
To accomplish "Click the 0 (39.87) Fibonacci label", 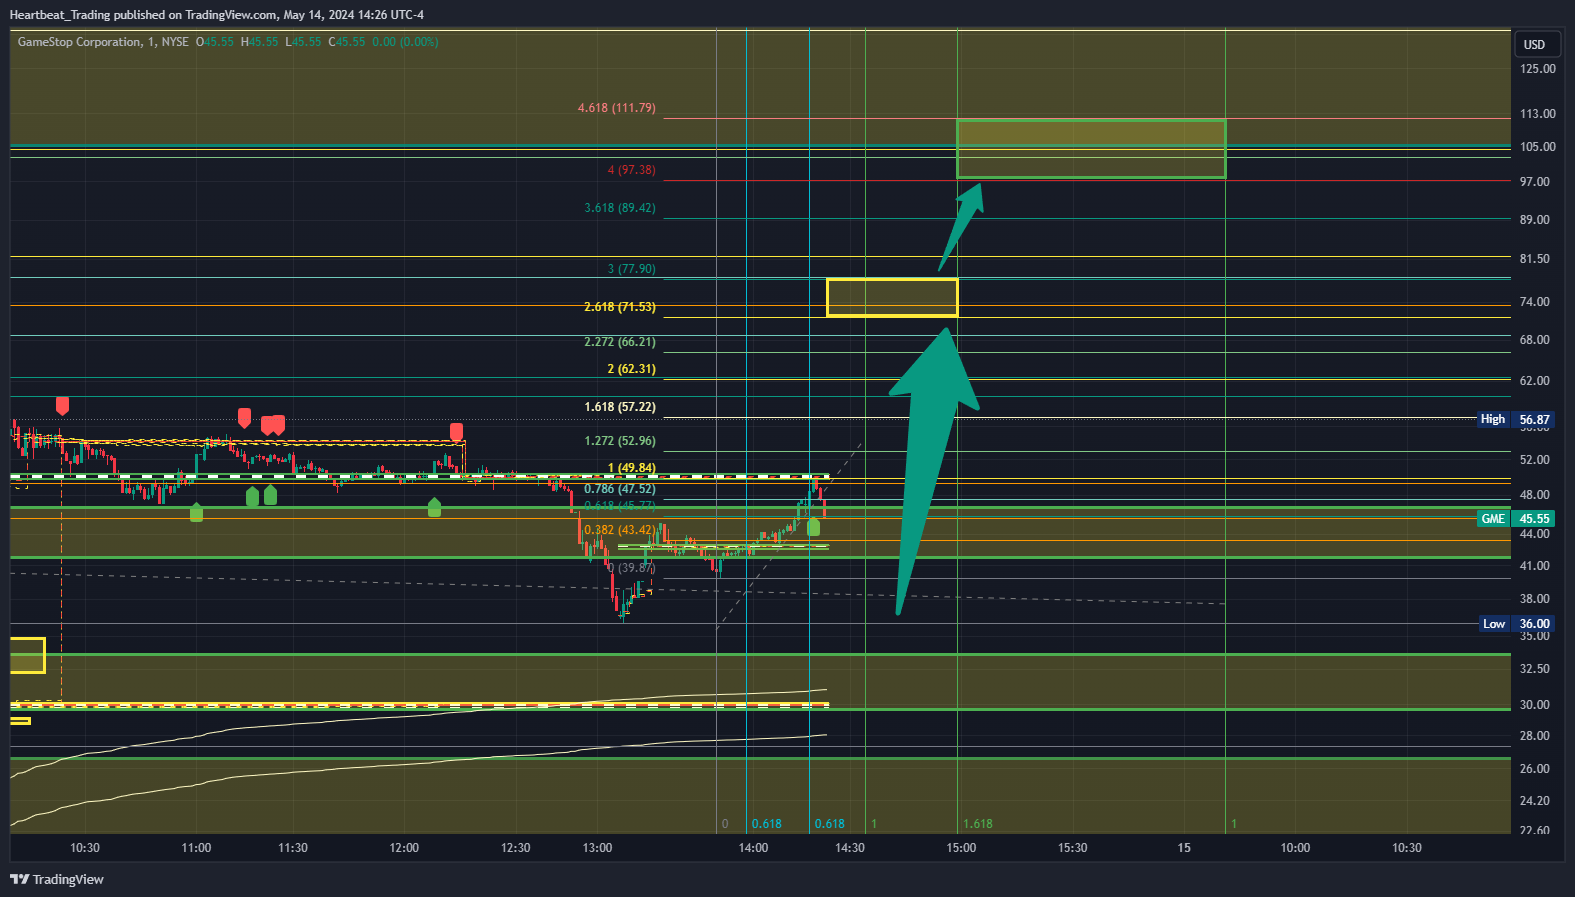I will point(632,568).
